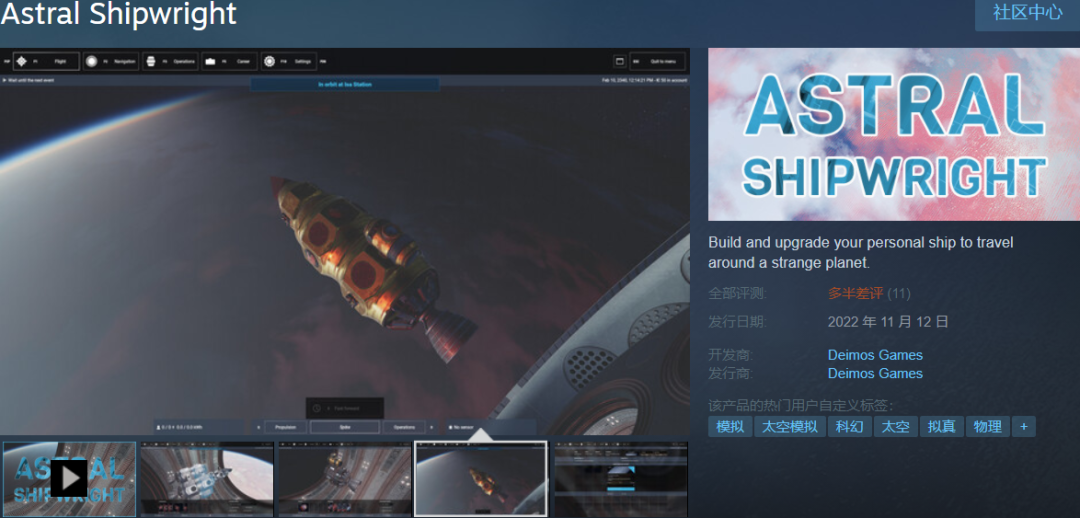Open the 社区中心 community hub button
Screen dimensions: 1080x518
[x=1027, y=13]
